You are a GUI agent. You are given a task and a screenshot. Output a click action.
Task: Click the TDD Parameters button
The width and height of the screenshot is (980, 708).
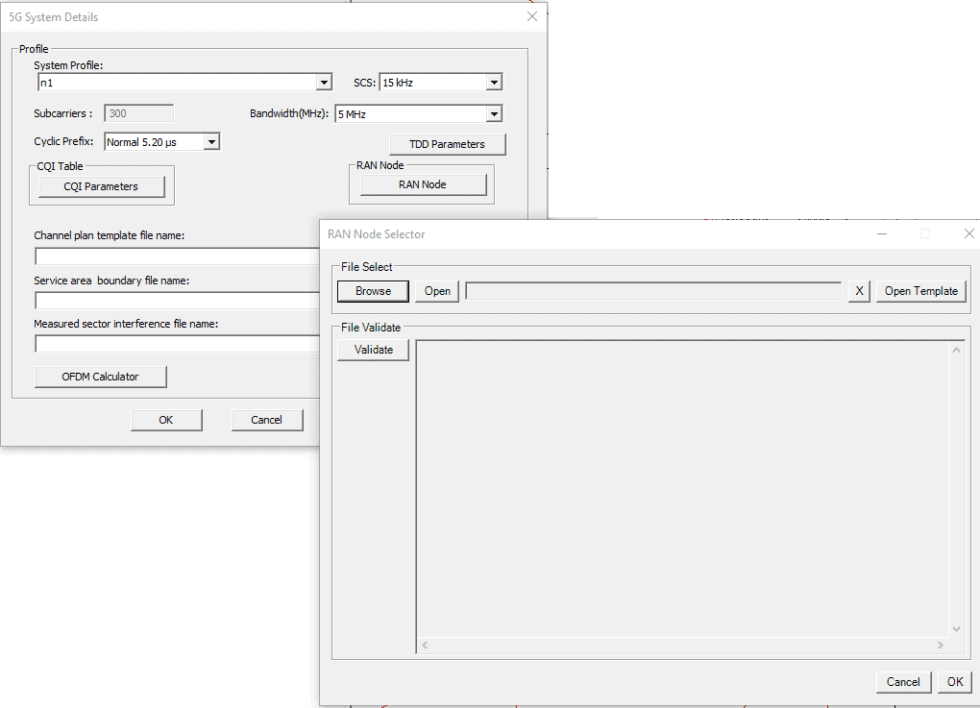(x=446, y=144)
